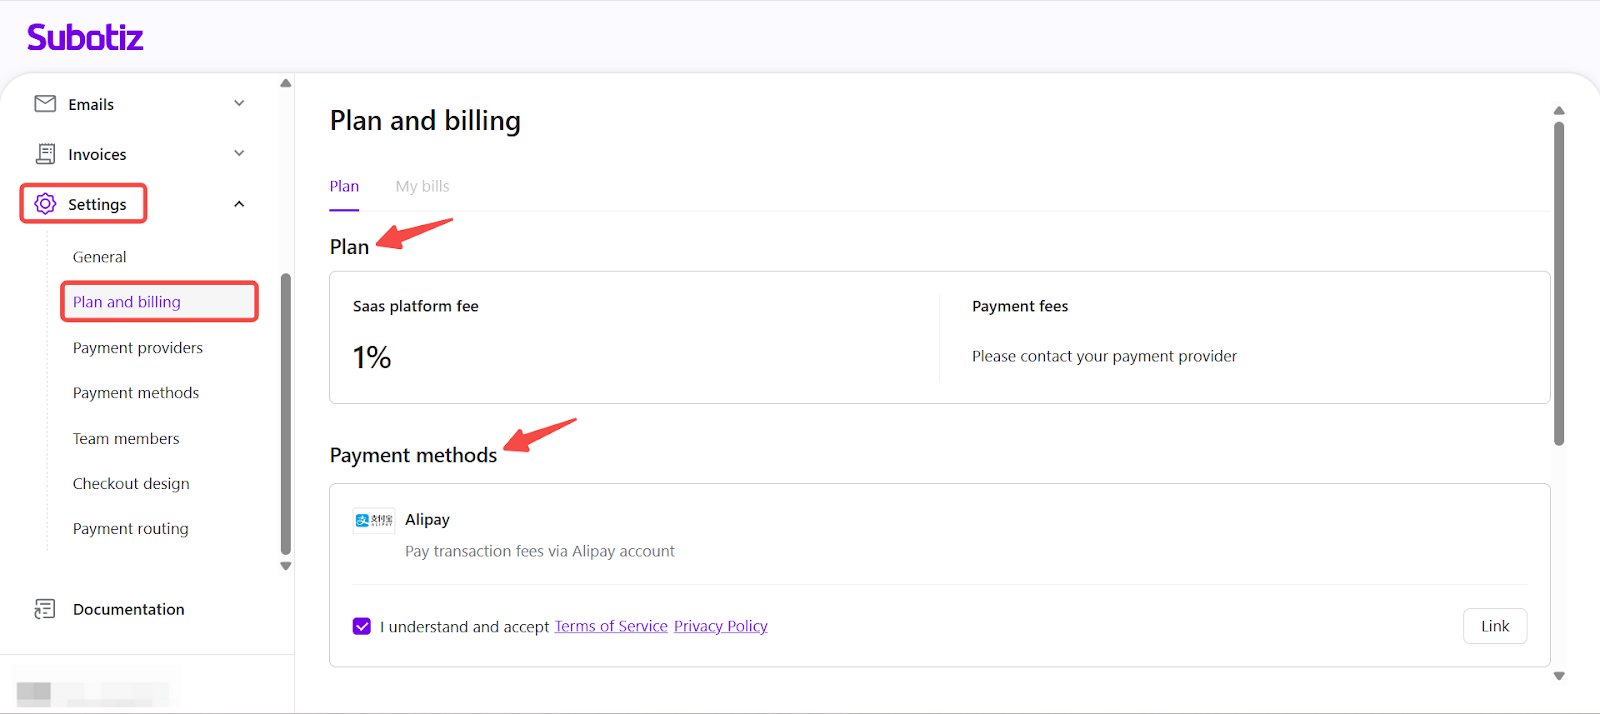Expand the Emails menu chevron
Viewport: 1600px width, 714px height.
(x=239, y=104)
